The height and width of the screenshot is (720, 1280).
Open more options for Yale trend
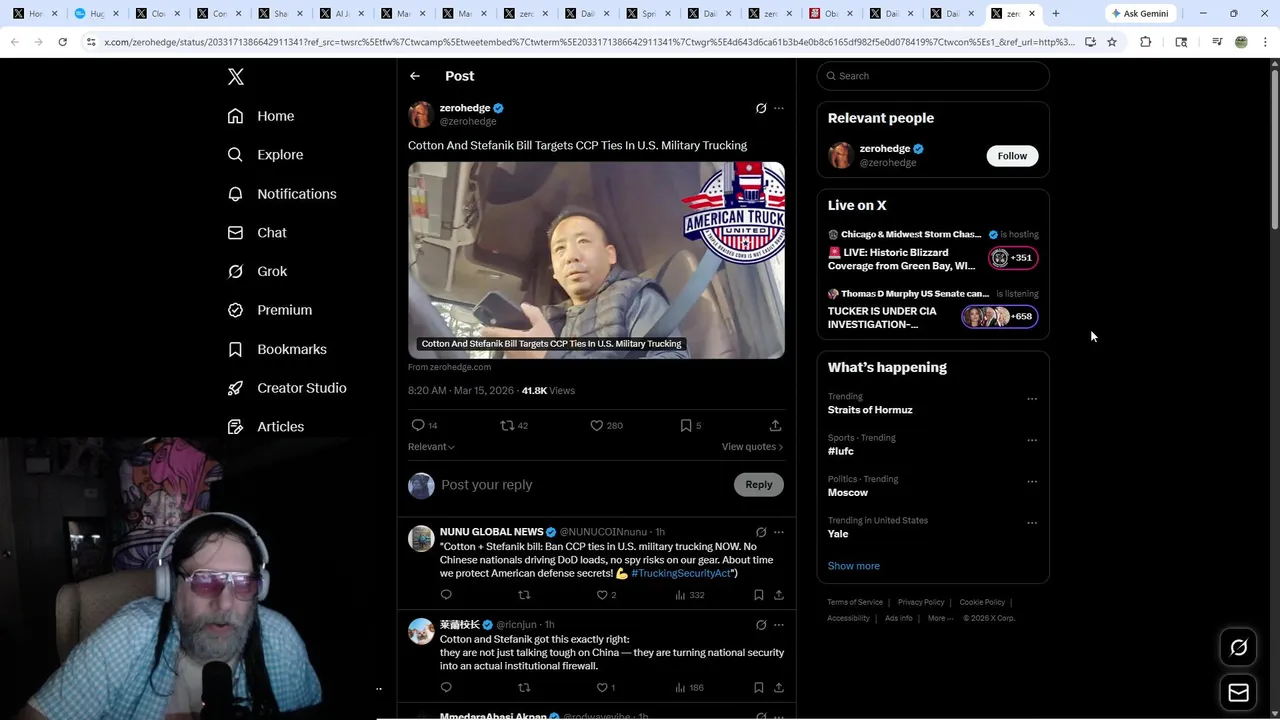[x=1032, y=523]
